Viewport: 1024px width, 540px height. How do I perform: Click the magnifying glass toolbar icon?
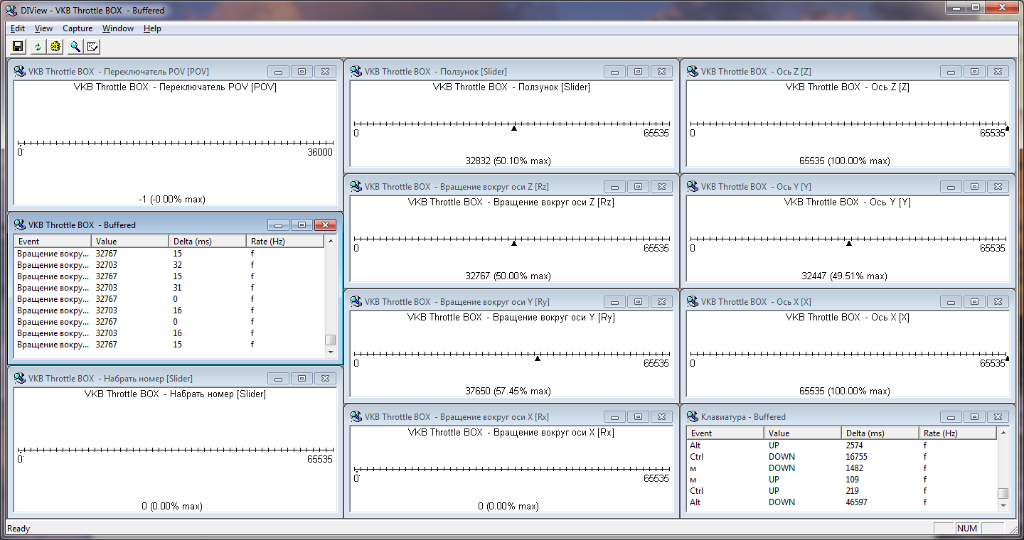75,46
